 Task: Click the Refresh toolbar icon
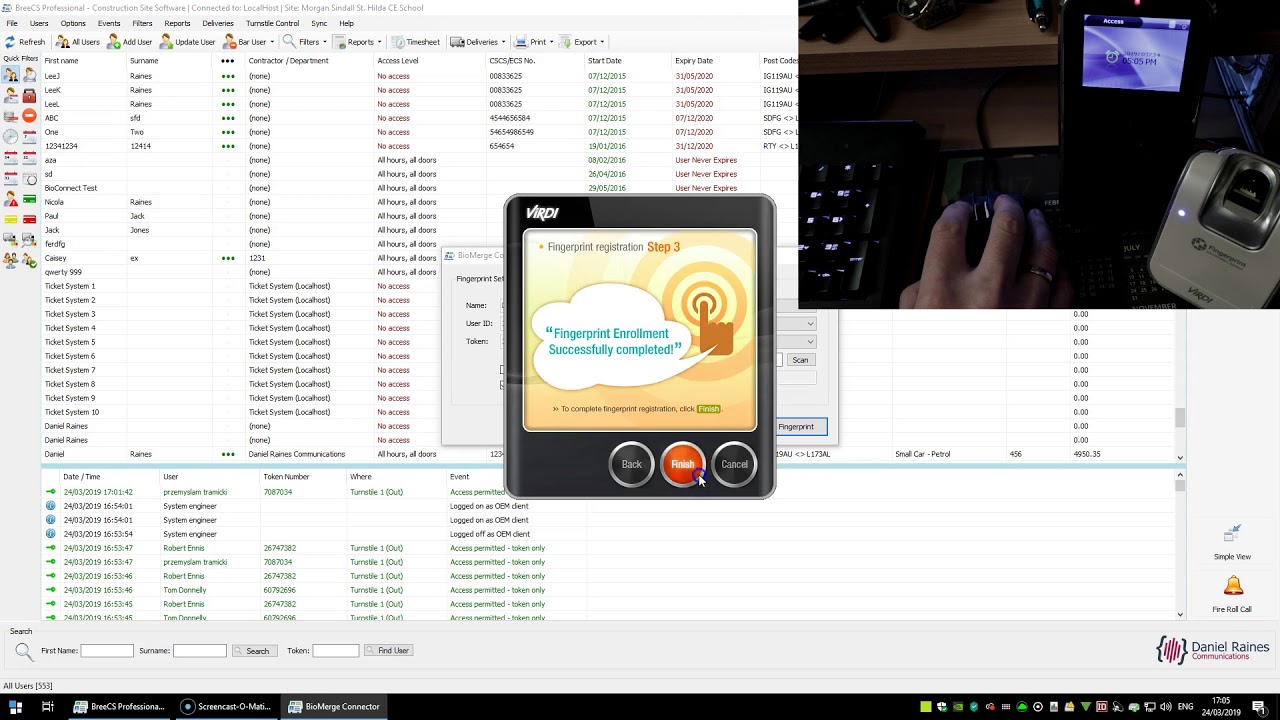pyautogui.click(x=10, y=42)
